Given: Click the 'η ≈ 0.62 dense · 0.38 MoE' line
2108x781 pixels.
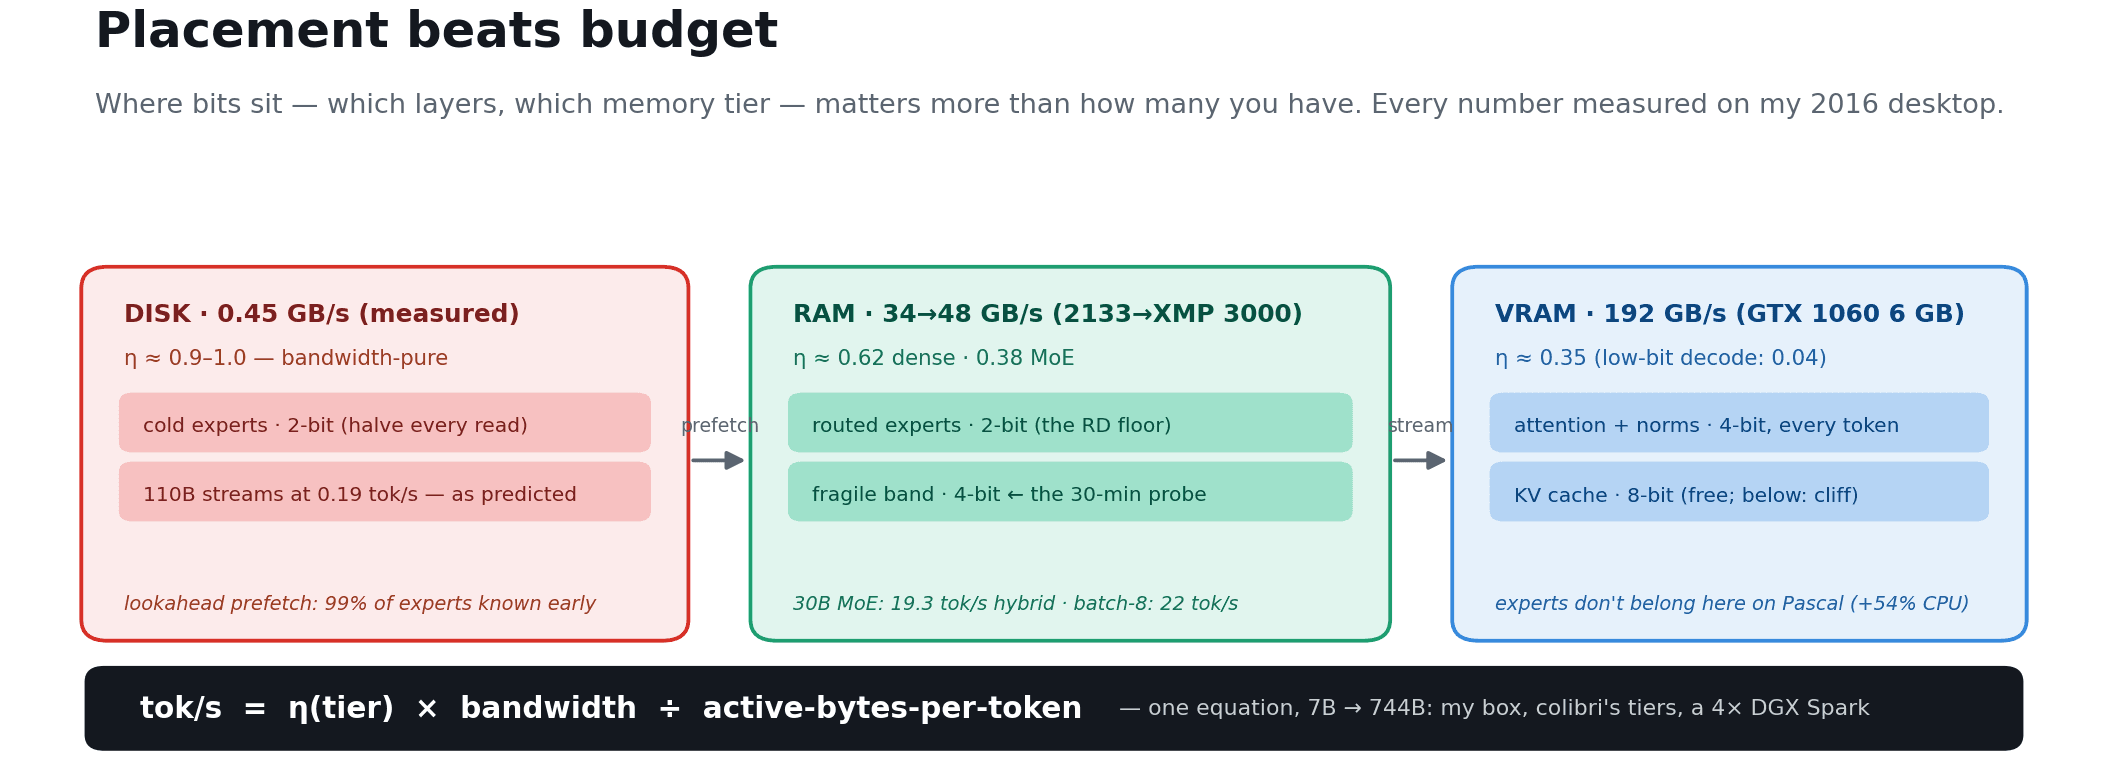Looking at the screenshot, I should pyautogui.click(x=934, y=358).
